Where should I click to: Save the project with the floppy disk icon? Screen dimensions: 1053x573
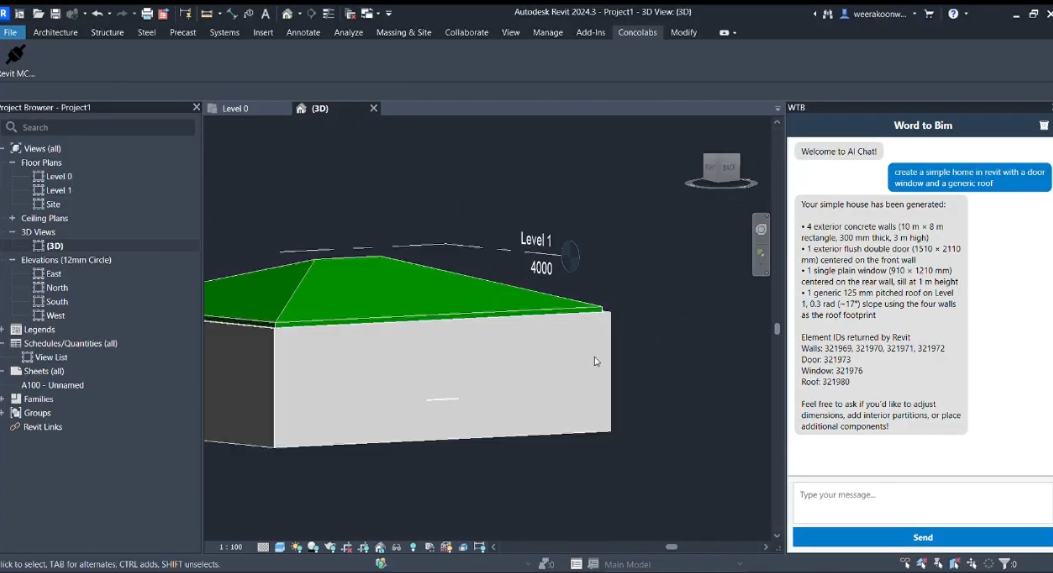coord(54,13)
